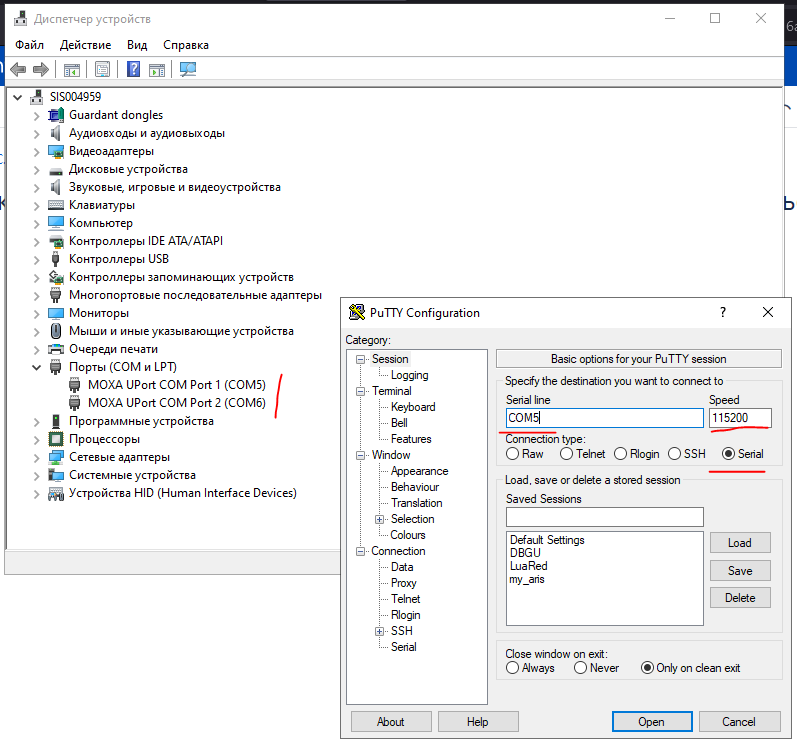Click the About button in PuTTY
Screen dimensions: 797x746
tap(391, 722)
